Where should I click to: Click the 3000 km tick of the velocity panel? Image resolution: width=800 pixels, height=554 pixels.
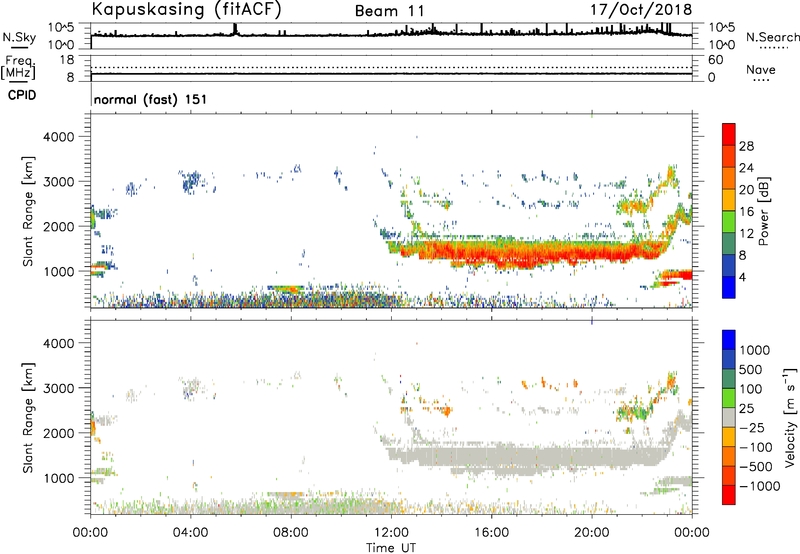click(x=59, y=388)
